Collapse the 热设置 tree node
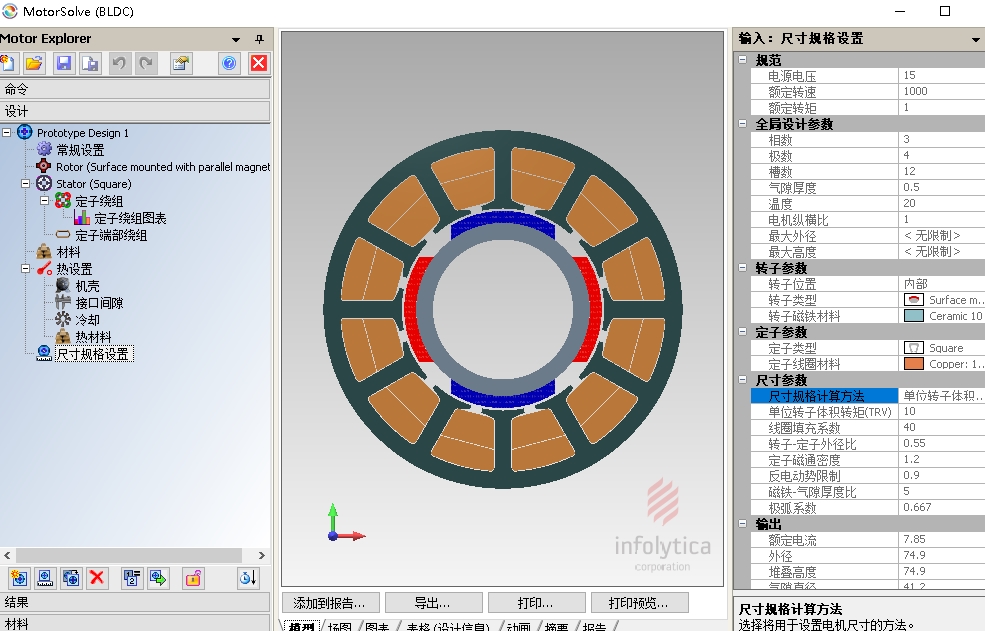The image size is (985, 631). 26,268
